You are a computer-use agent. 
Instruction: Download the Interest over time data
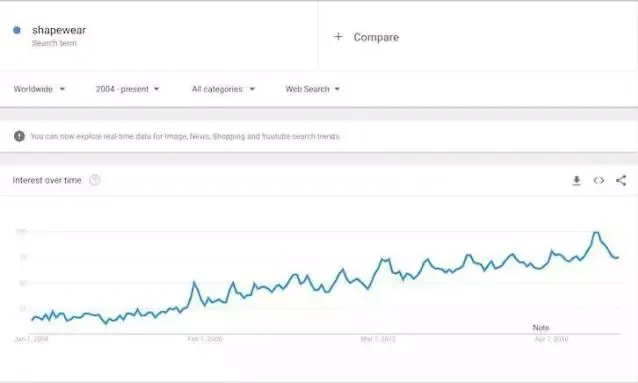click(576, 180)
